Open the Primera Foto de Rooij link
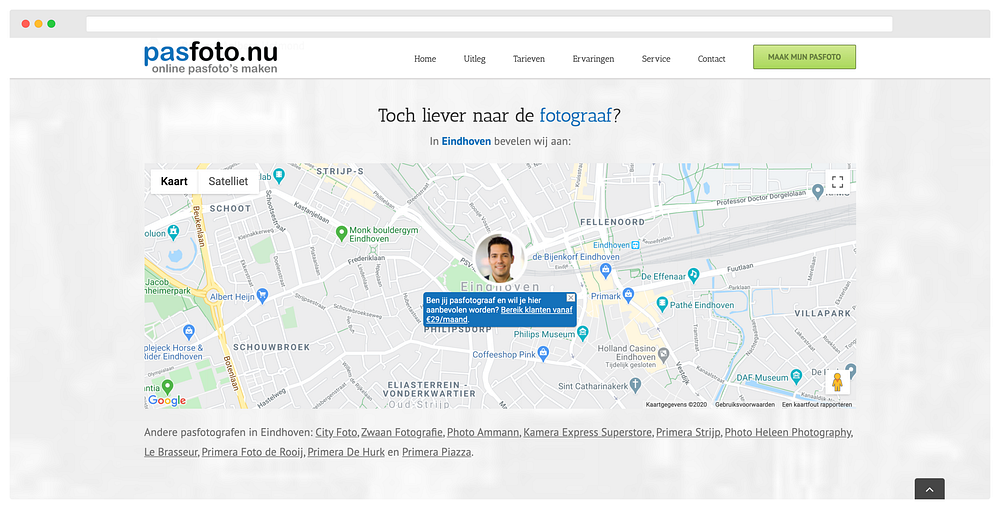The image size is (1000, 509). point(253,452)
